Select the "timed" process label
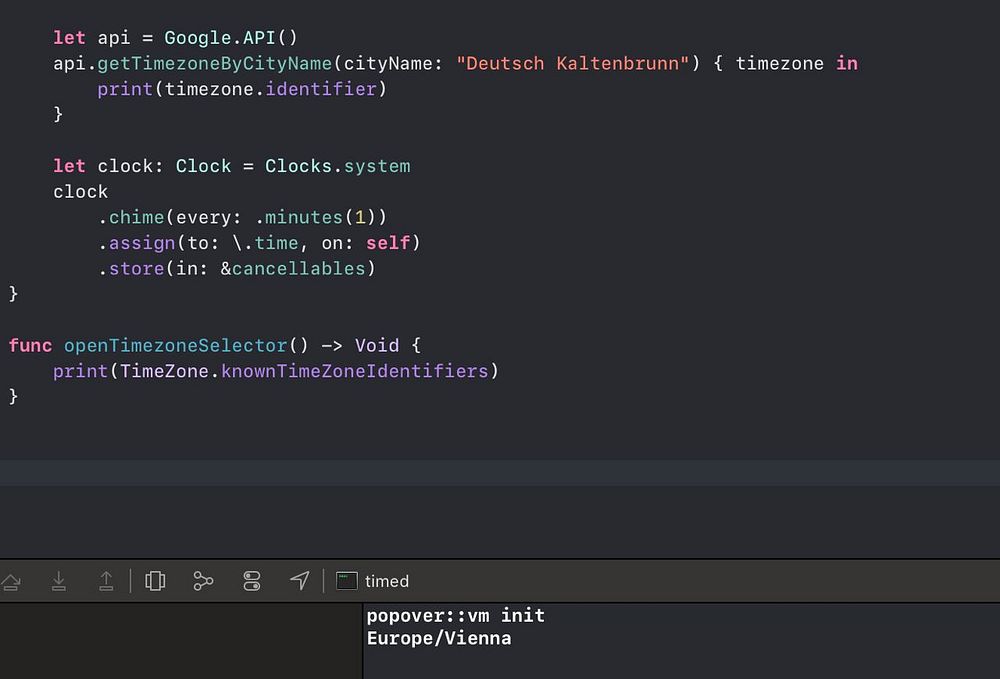1000x679 pixels. (x=386, y=581)
